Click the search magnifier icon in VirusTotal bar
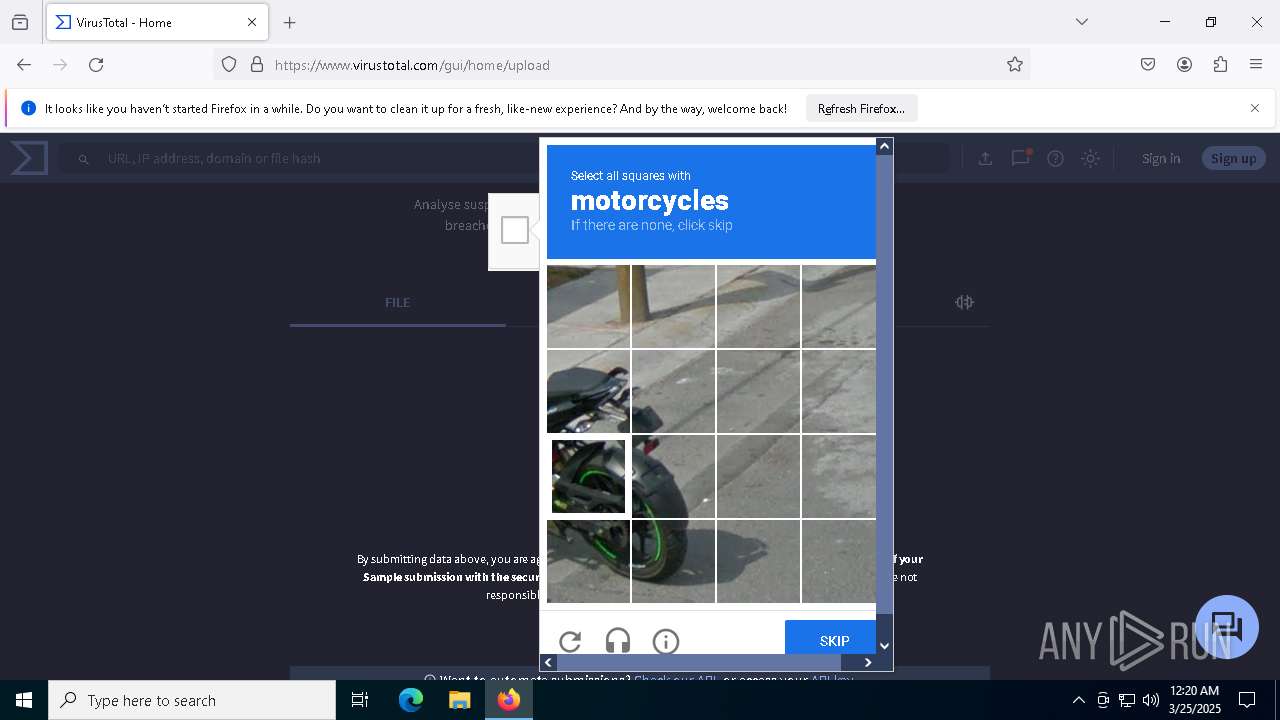Screen dimensions: 1280x720 point(84,159)
